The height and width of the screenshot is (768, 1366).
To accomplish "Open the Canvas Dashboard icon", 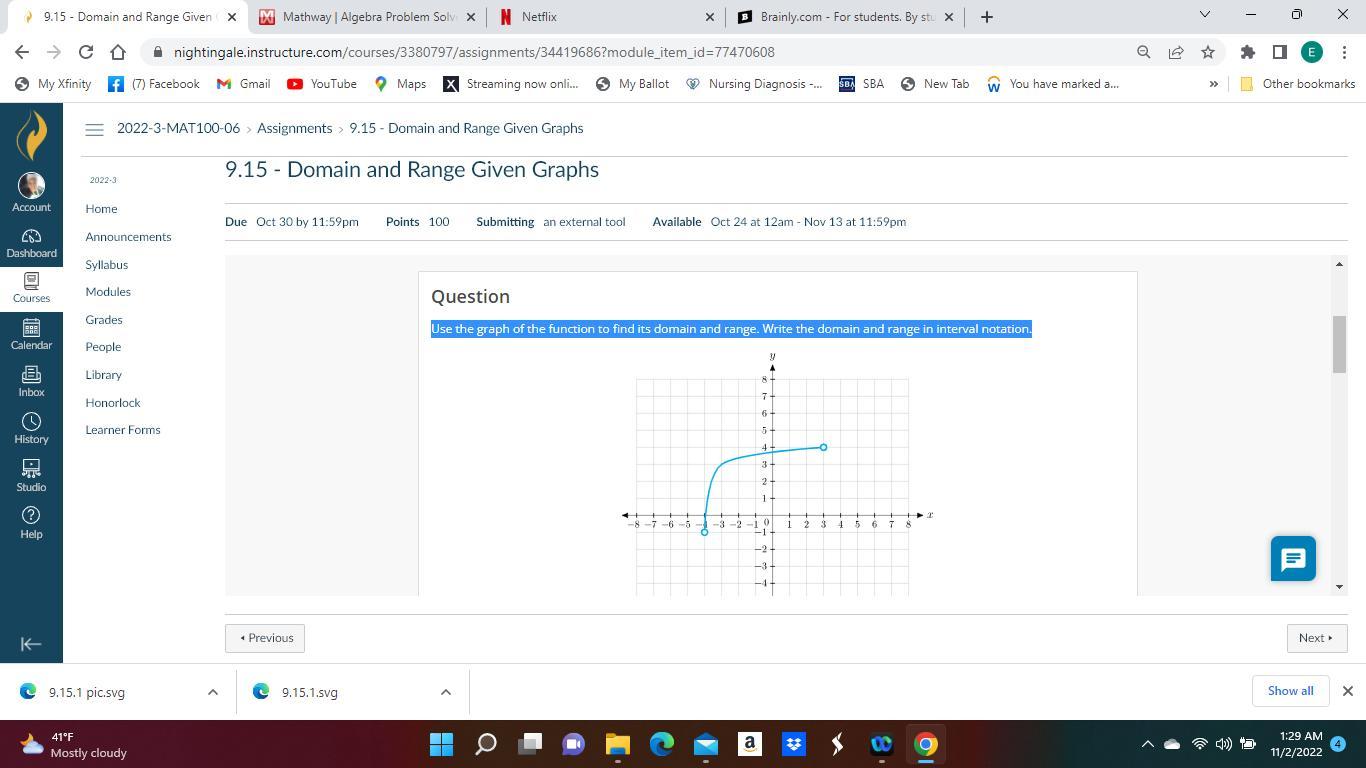I will click(x=31, y=243).
